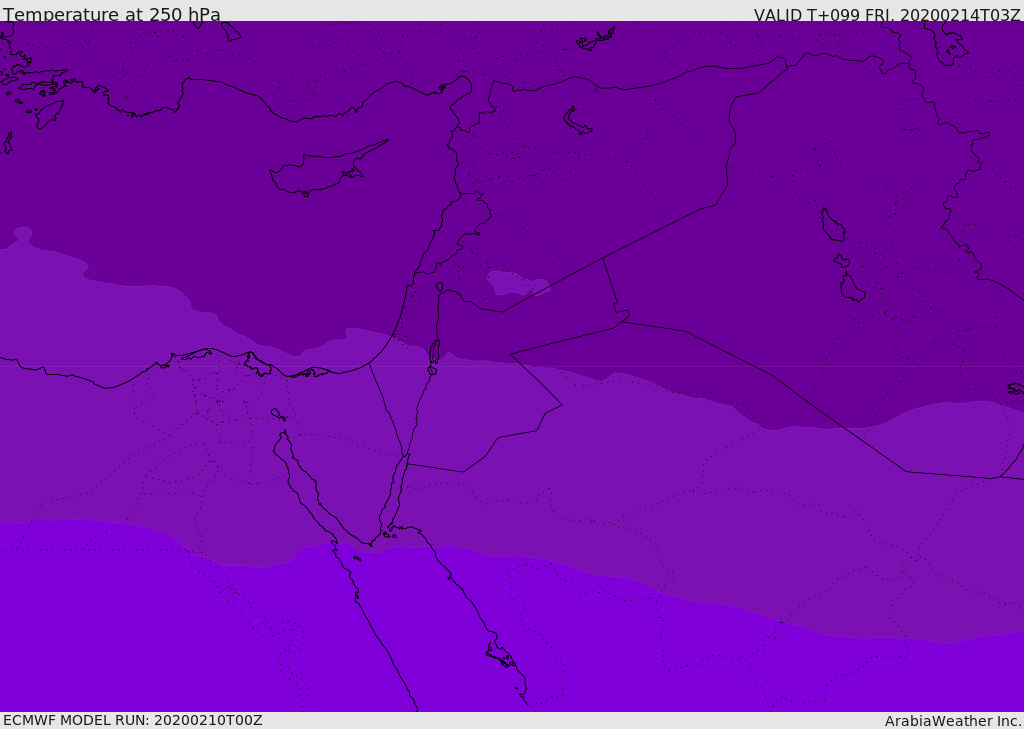Screen dimensions: 1024x729
Task: Click the island of Cyprus on the map
Action: pos(327,169)
